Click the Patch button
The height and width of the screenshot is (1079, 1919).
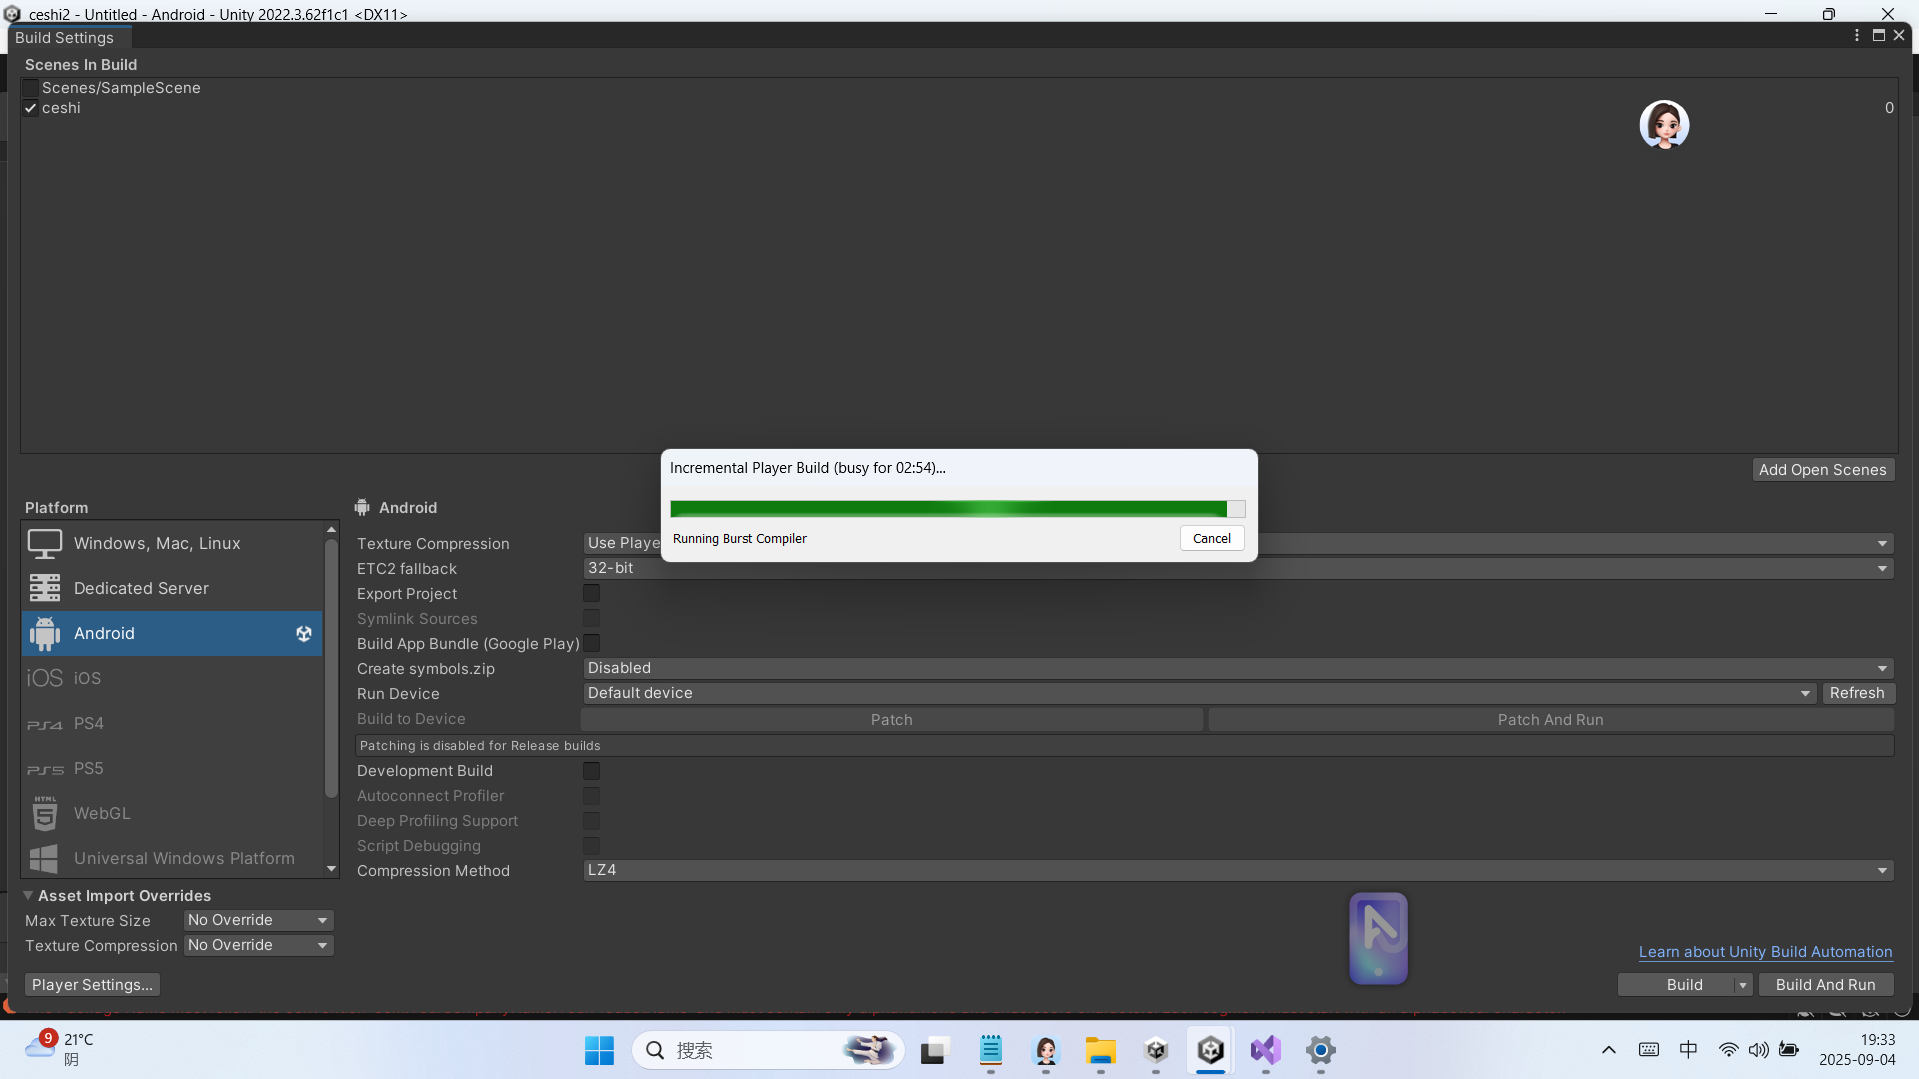891,720
